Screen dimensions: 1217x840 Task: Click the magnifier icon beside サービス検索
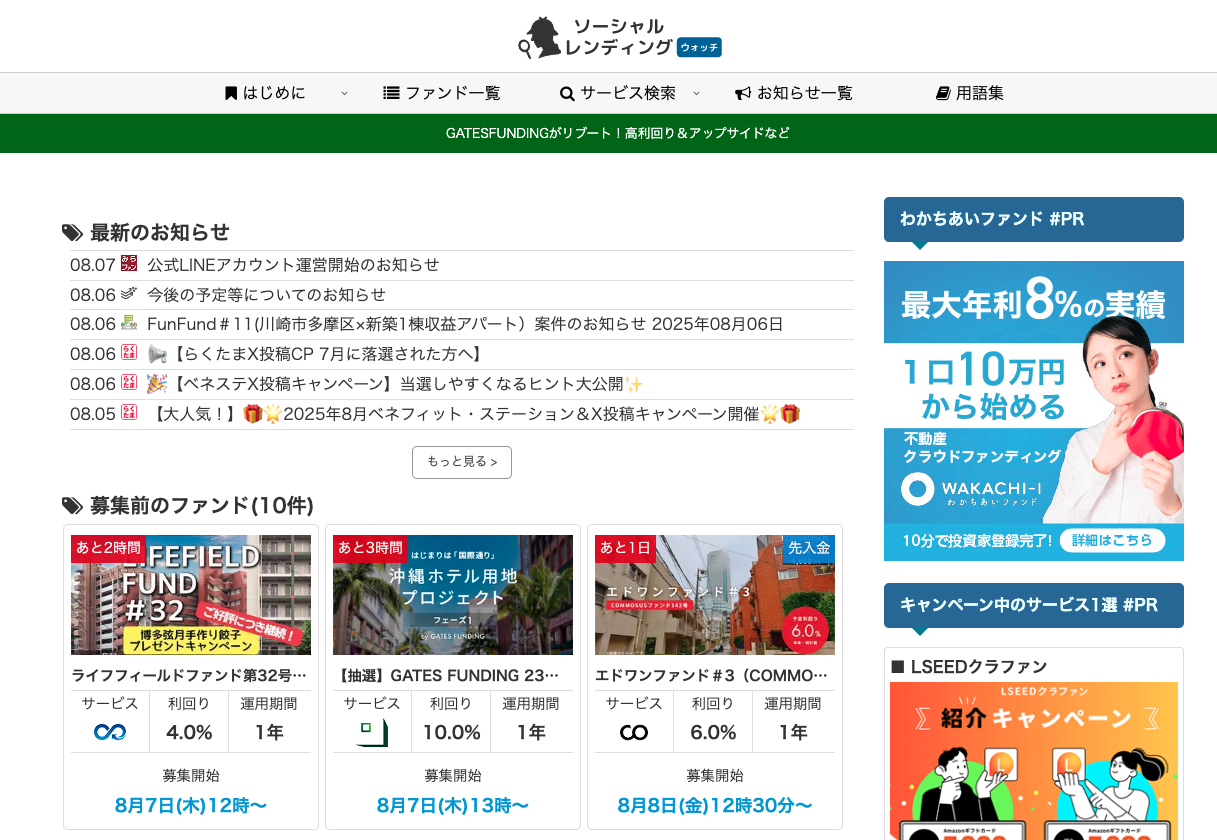(x=567, y=93)
